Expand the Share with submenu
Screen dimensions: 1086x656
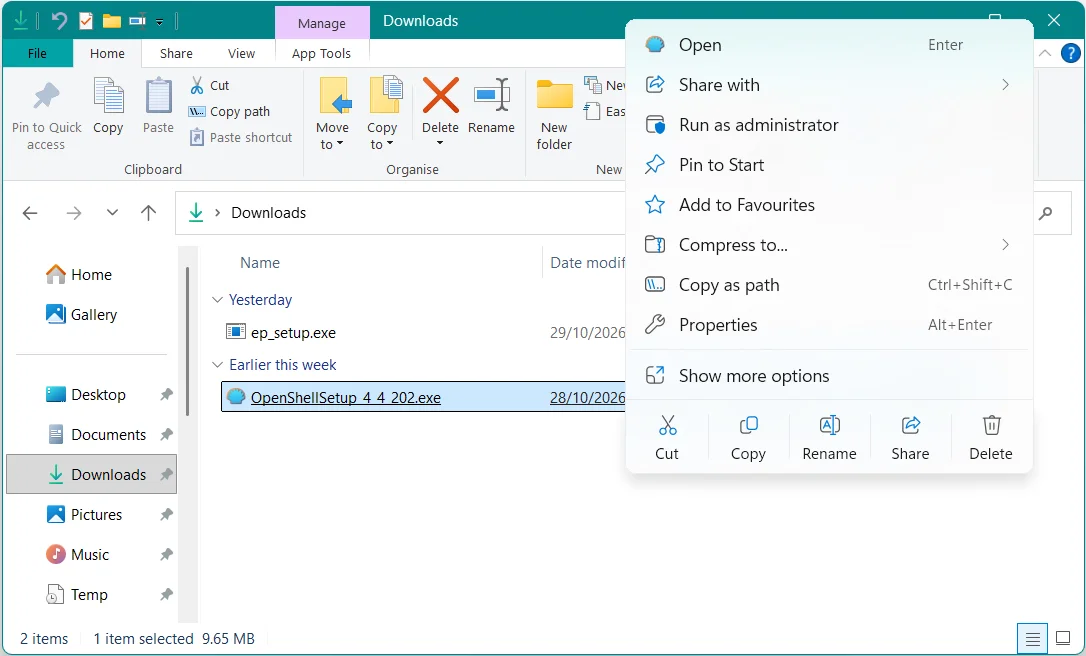(1005, 85)
